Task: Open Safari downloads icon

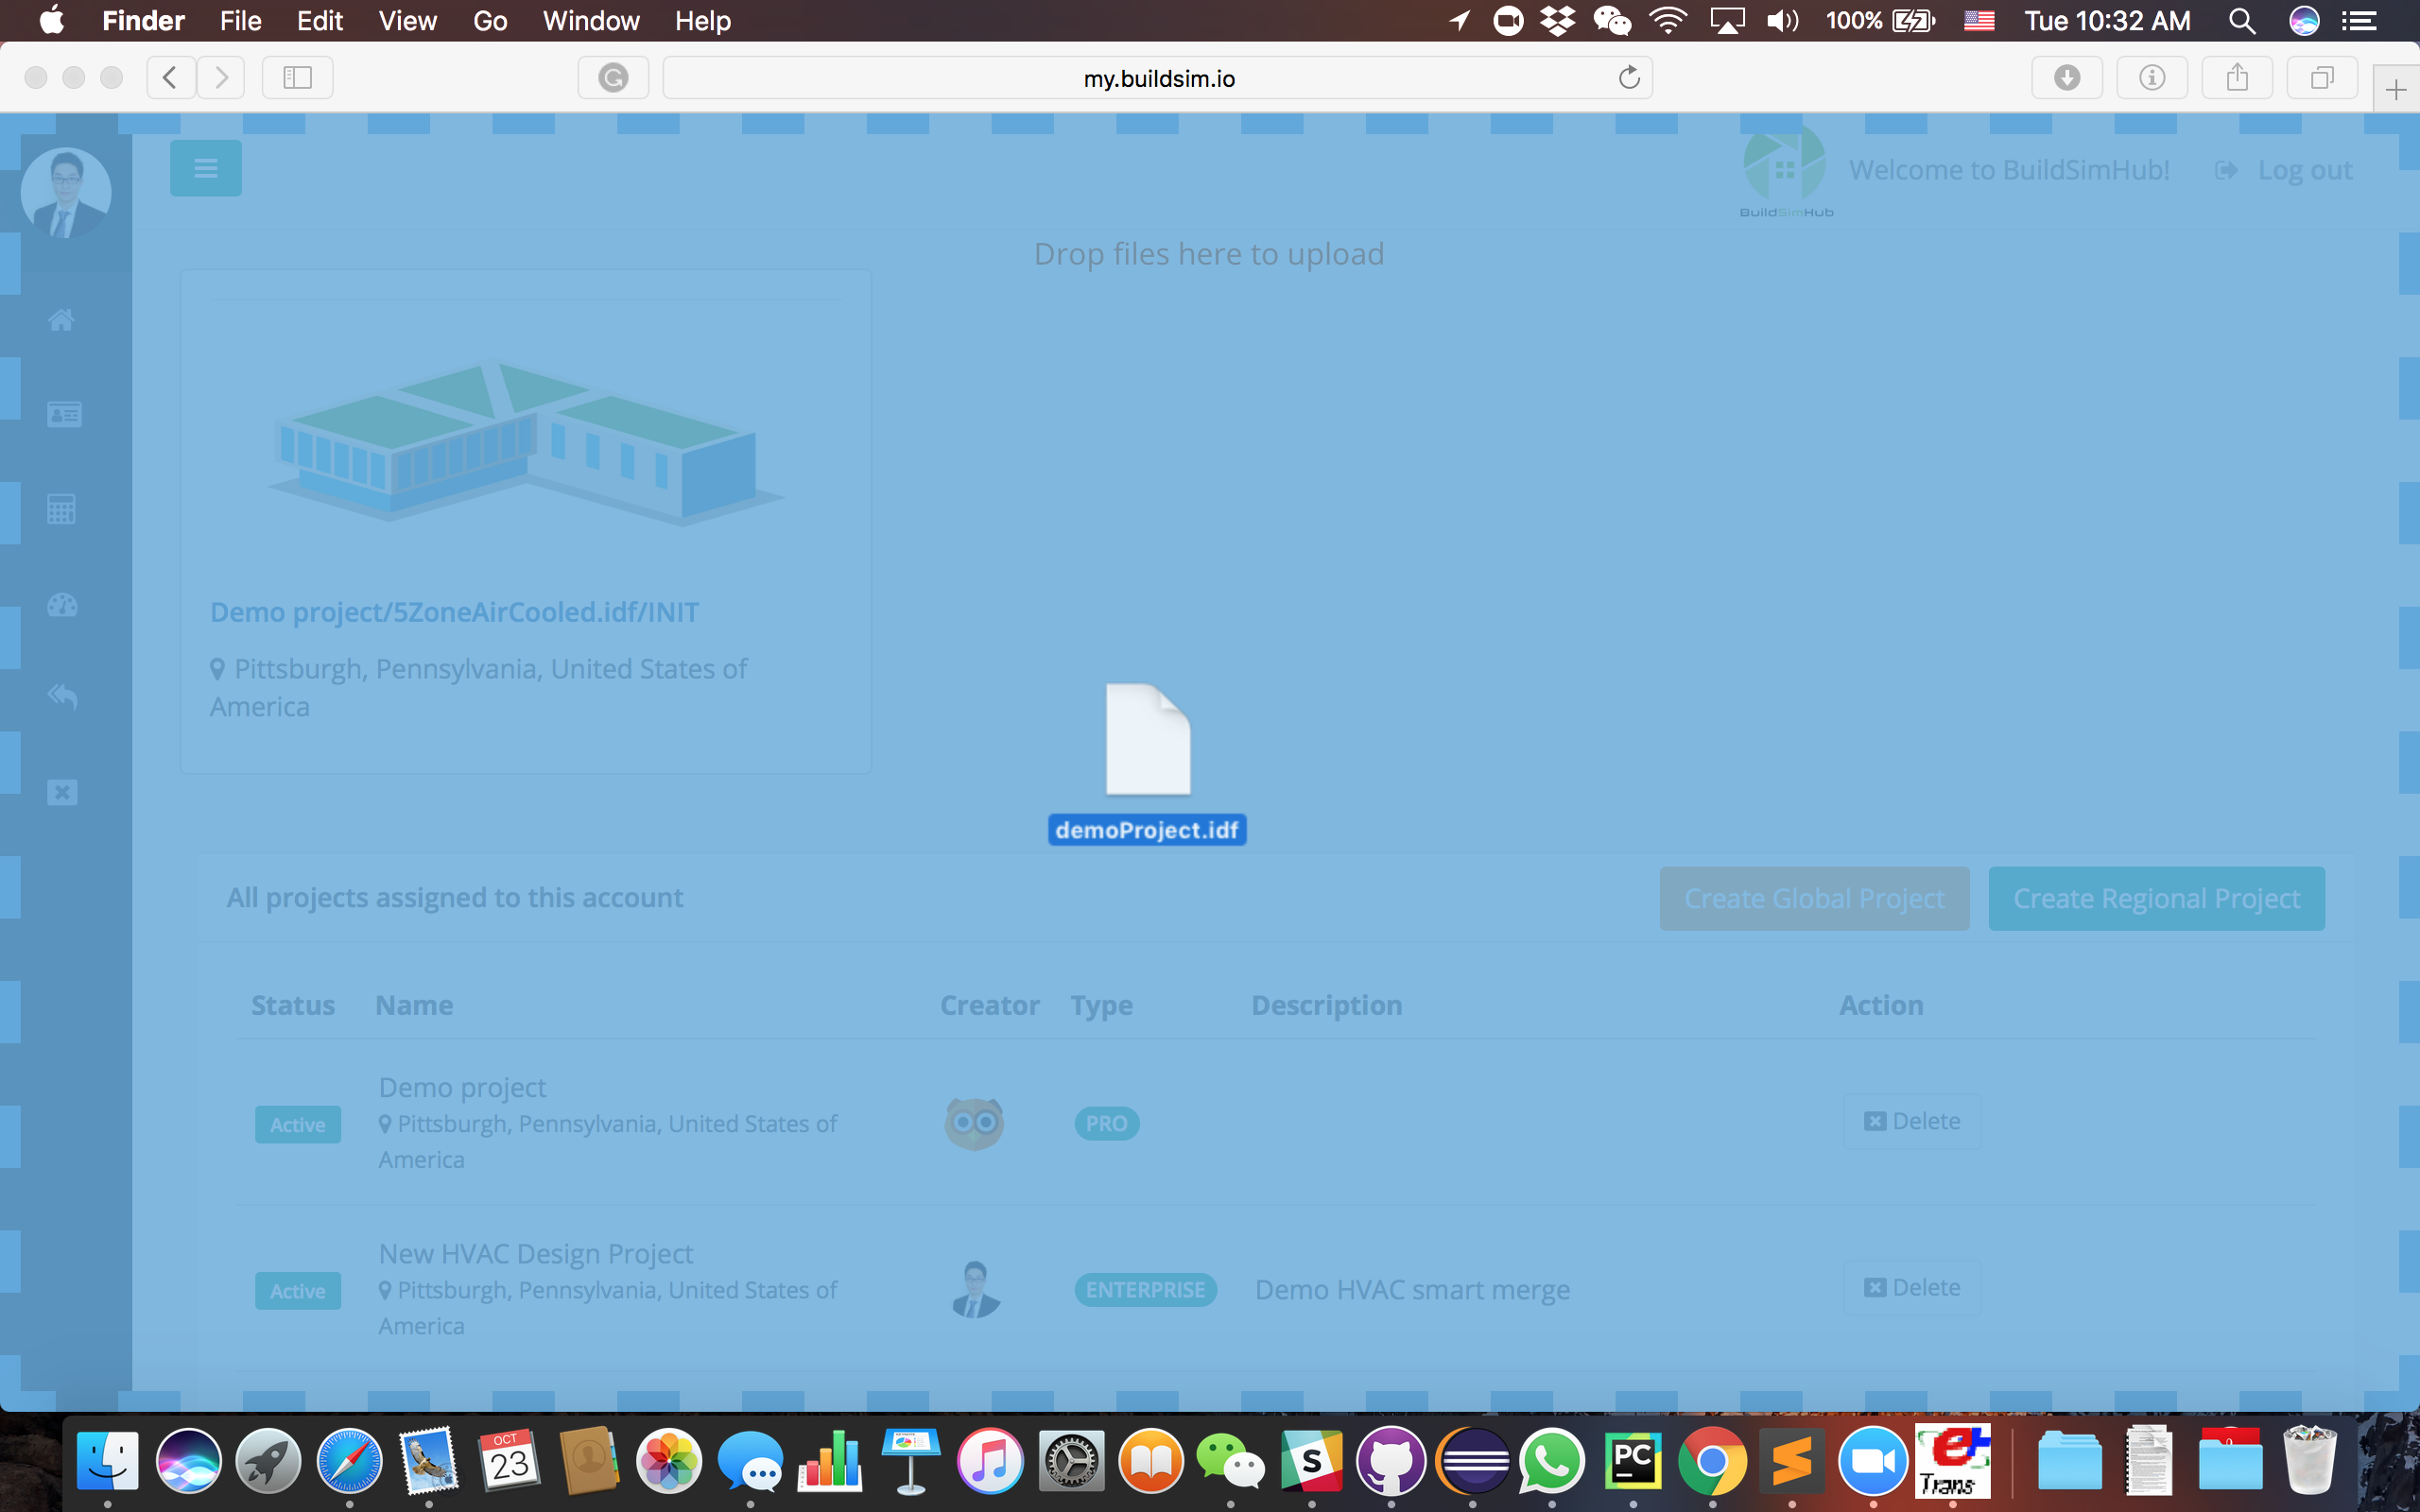Action: point(2066,78)
